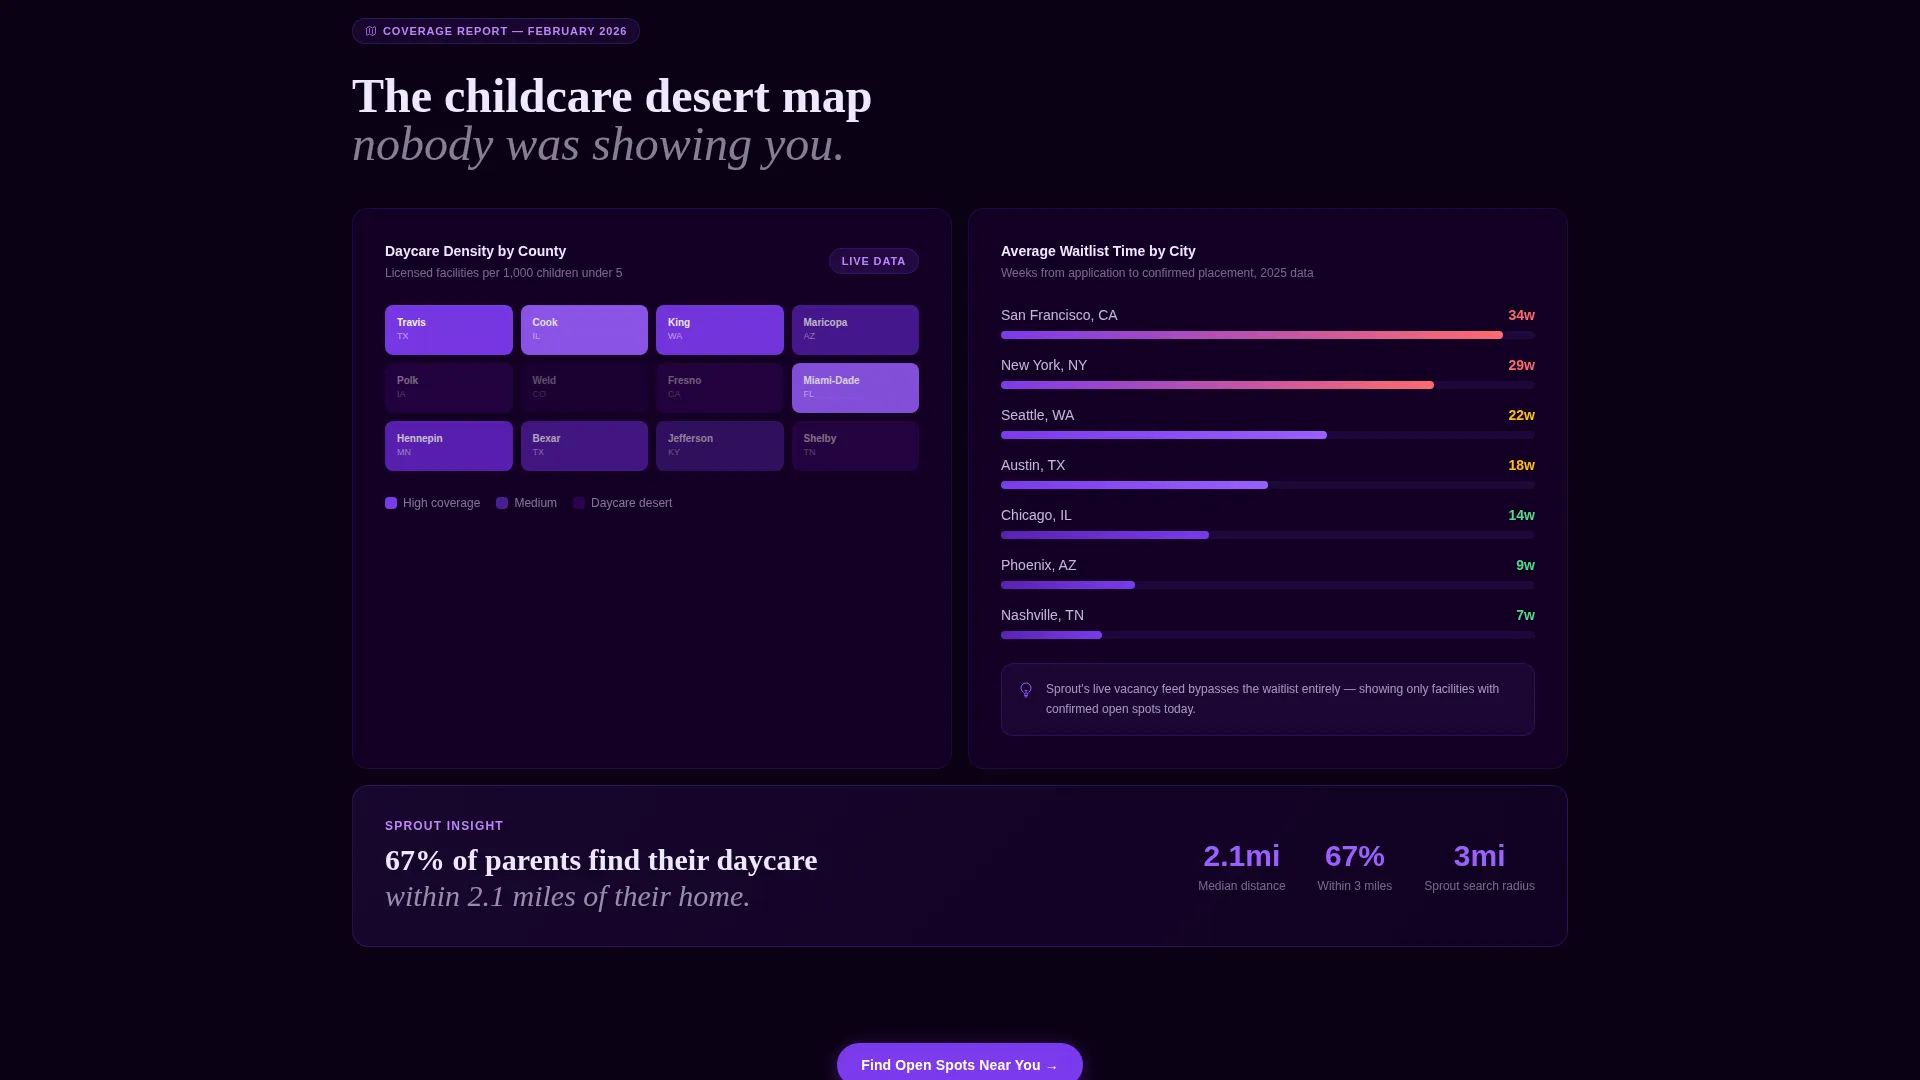Screen dimensions: 1920x1080
Task: Click the Average Waitlist Time by City heading
Action: pos(1098,251)
